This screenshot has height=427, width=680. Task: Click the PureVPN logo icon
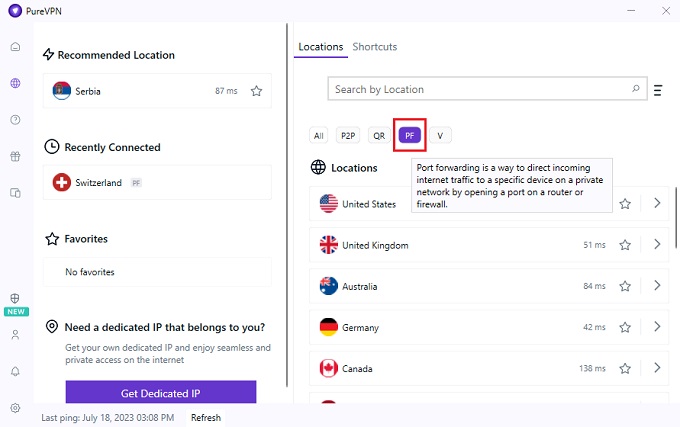pyautogui.click(x=15, y=11)
